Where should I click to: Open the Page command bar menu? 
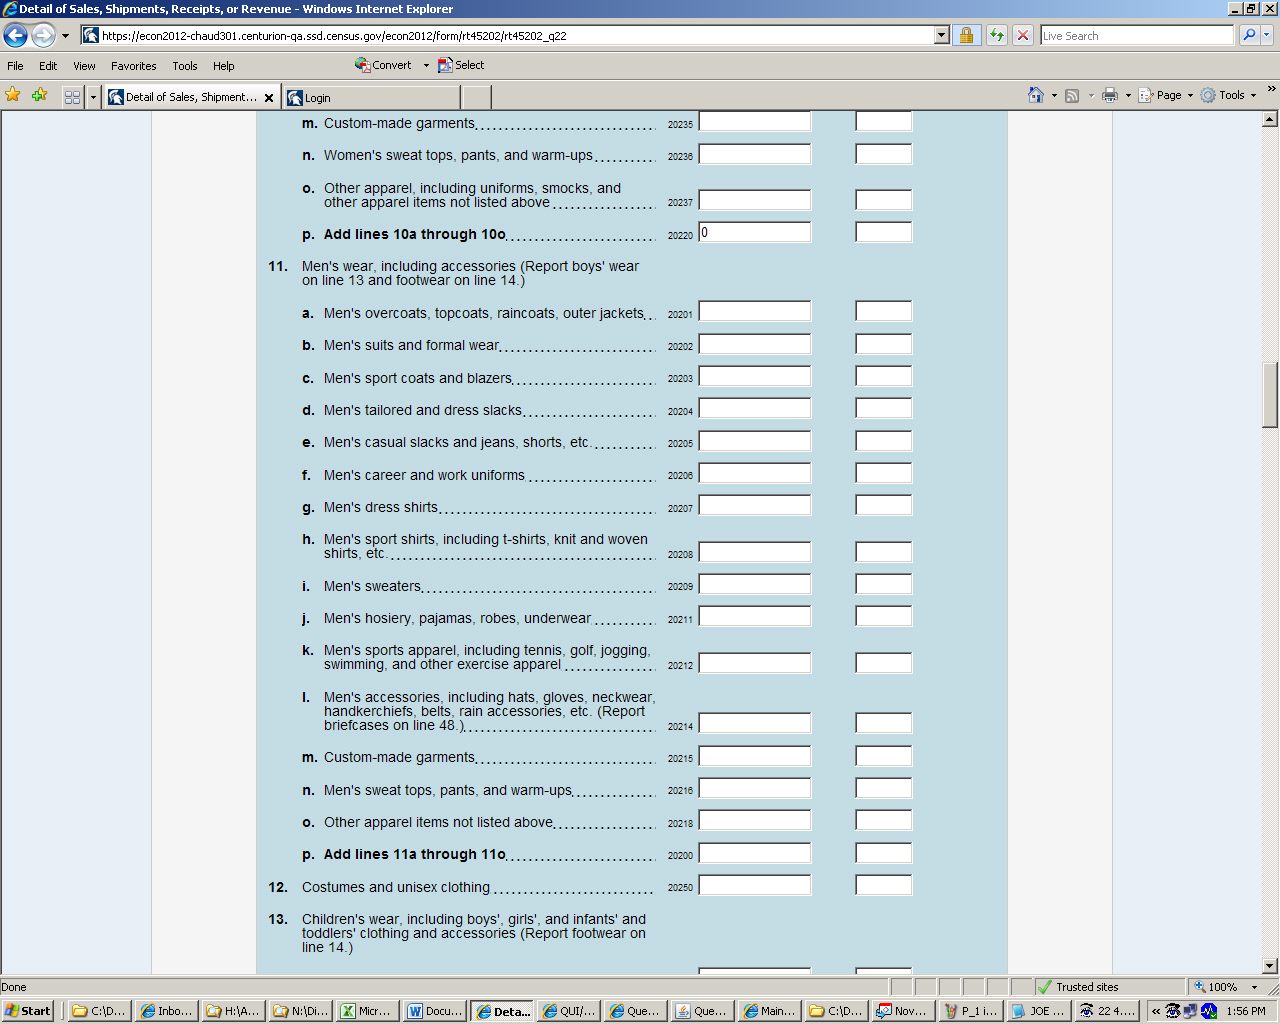1166,95
